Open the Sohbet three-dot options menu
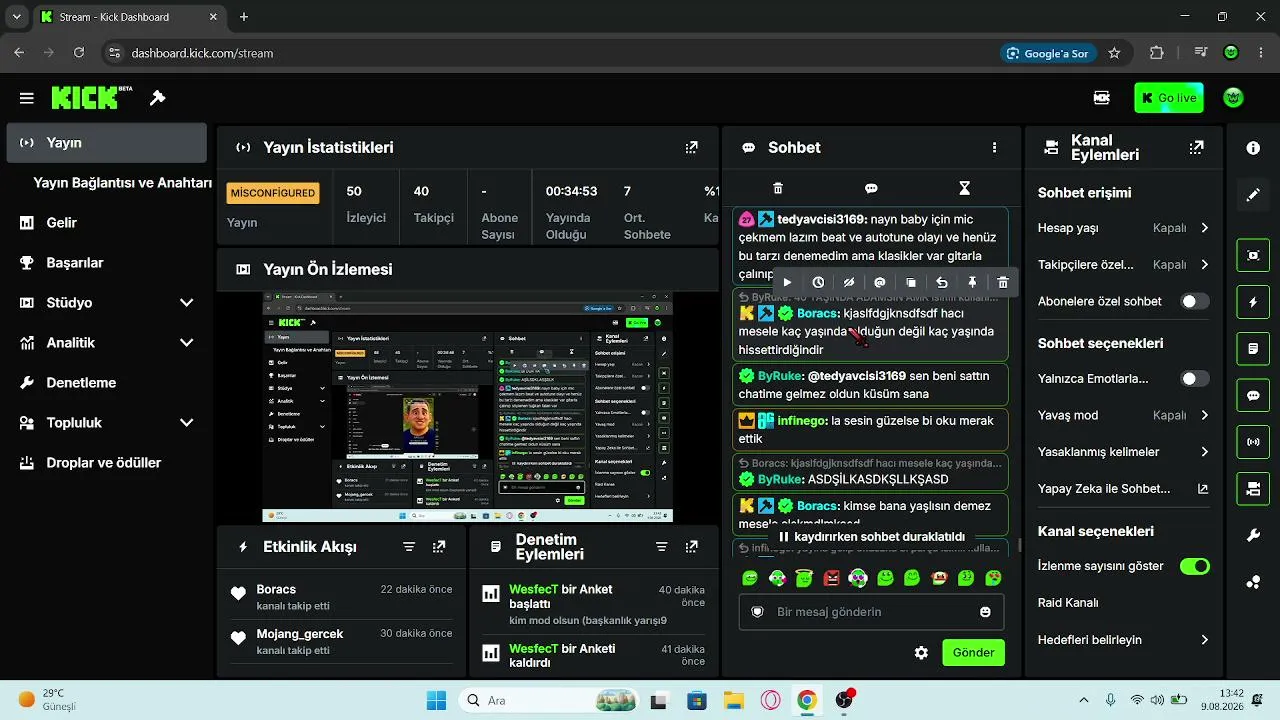The image size is (1280, 720). pos(994,147)
